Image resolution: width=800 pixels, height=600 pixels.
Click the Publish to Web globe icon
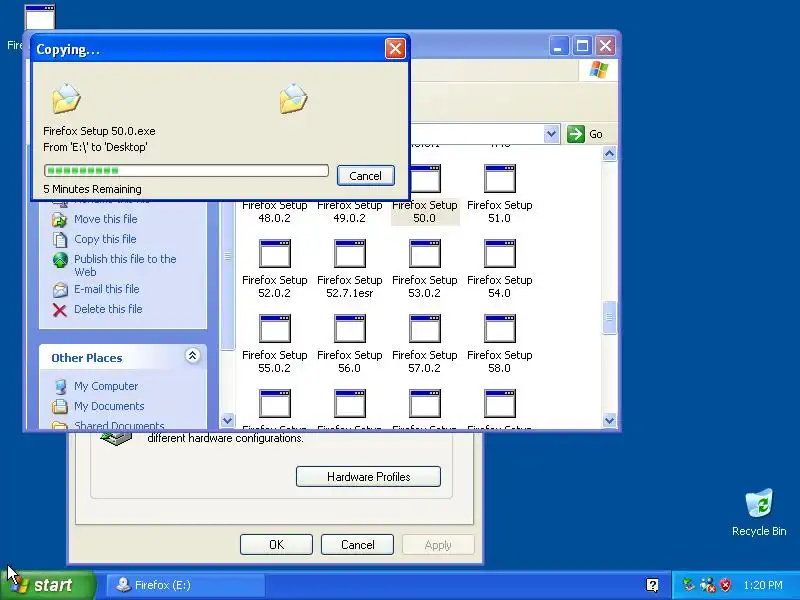coord(60,260)
